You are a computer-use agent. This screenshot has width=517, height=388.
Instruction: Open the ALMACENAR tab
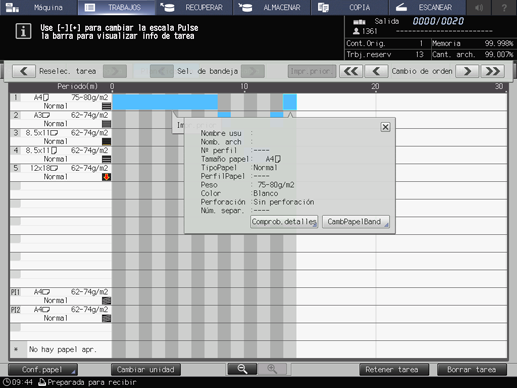point(272,7)
